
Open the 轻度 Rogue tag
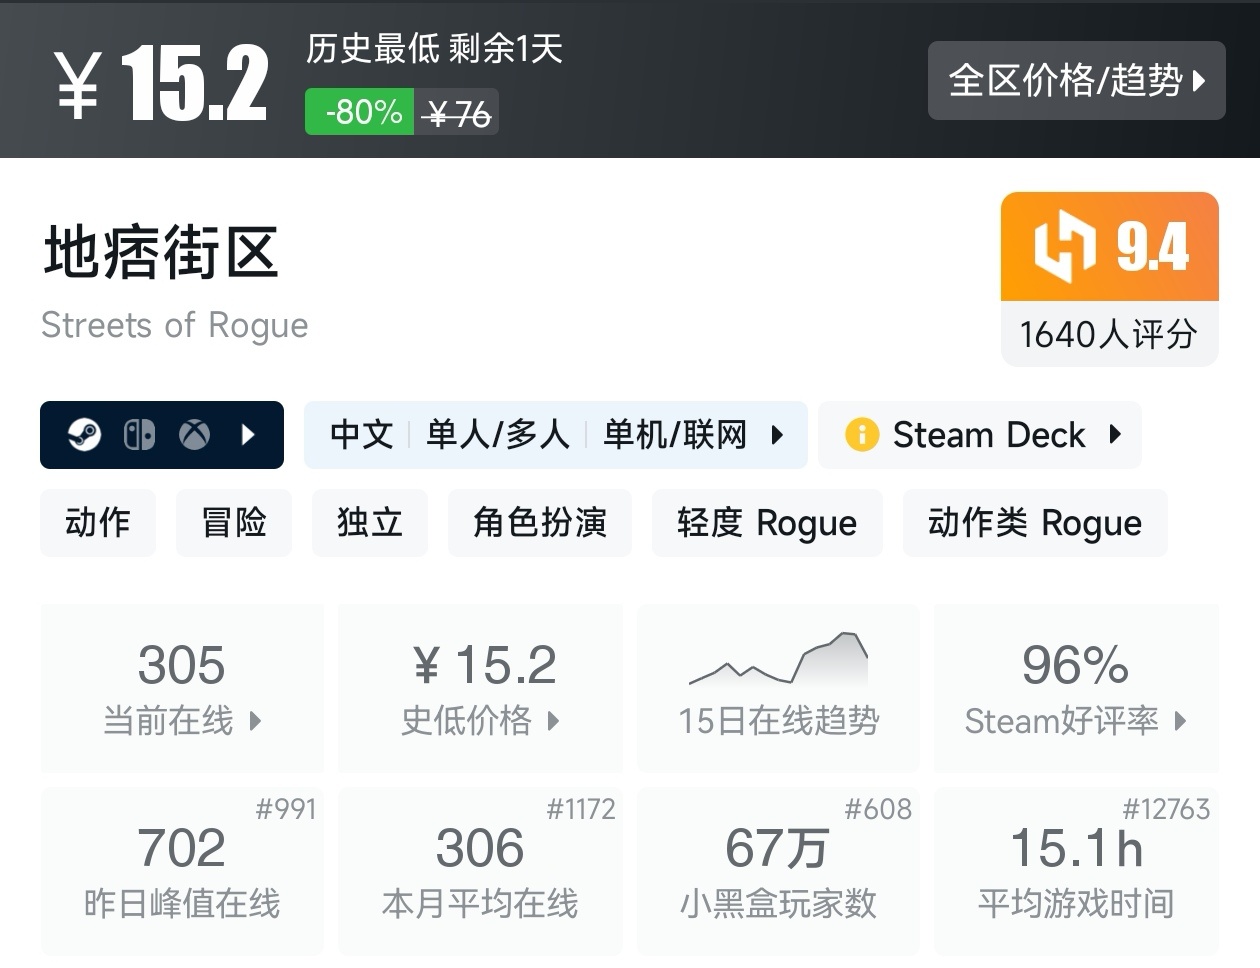coord(767,523)
